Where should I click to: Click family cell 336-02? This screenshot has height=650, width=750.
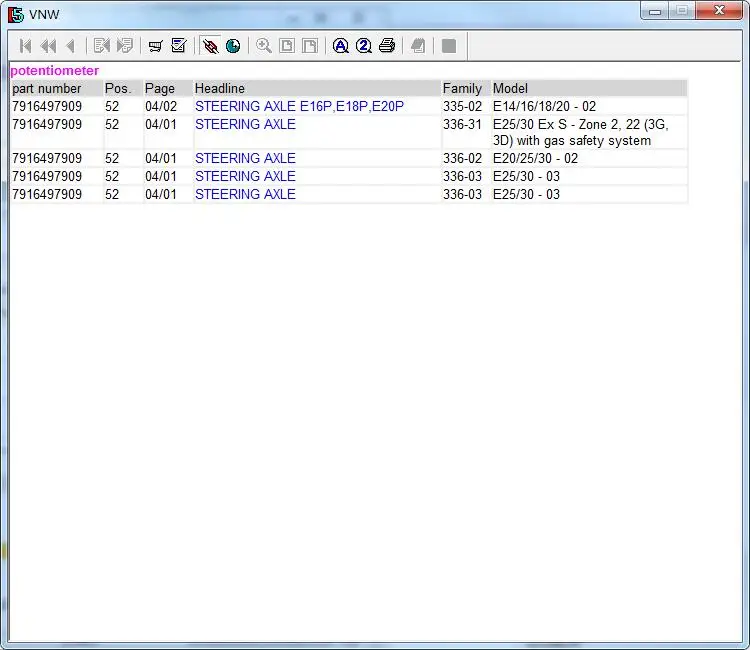coord(462,158)
